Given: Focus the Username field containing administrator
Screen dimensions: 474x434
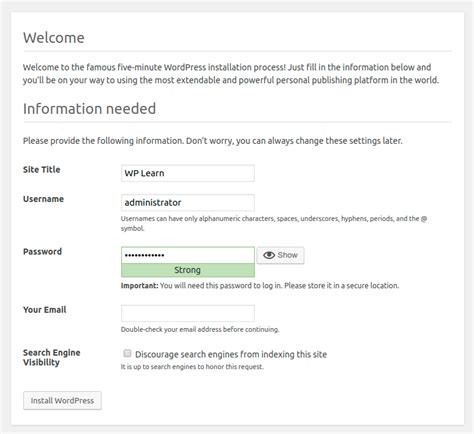Looking at the screenshot, I should 188,203.
